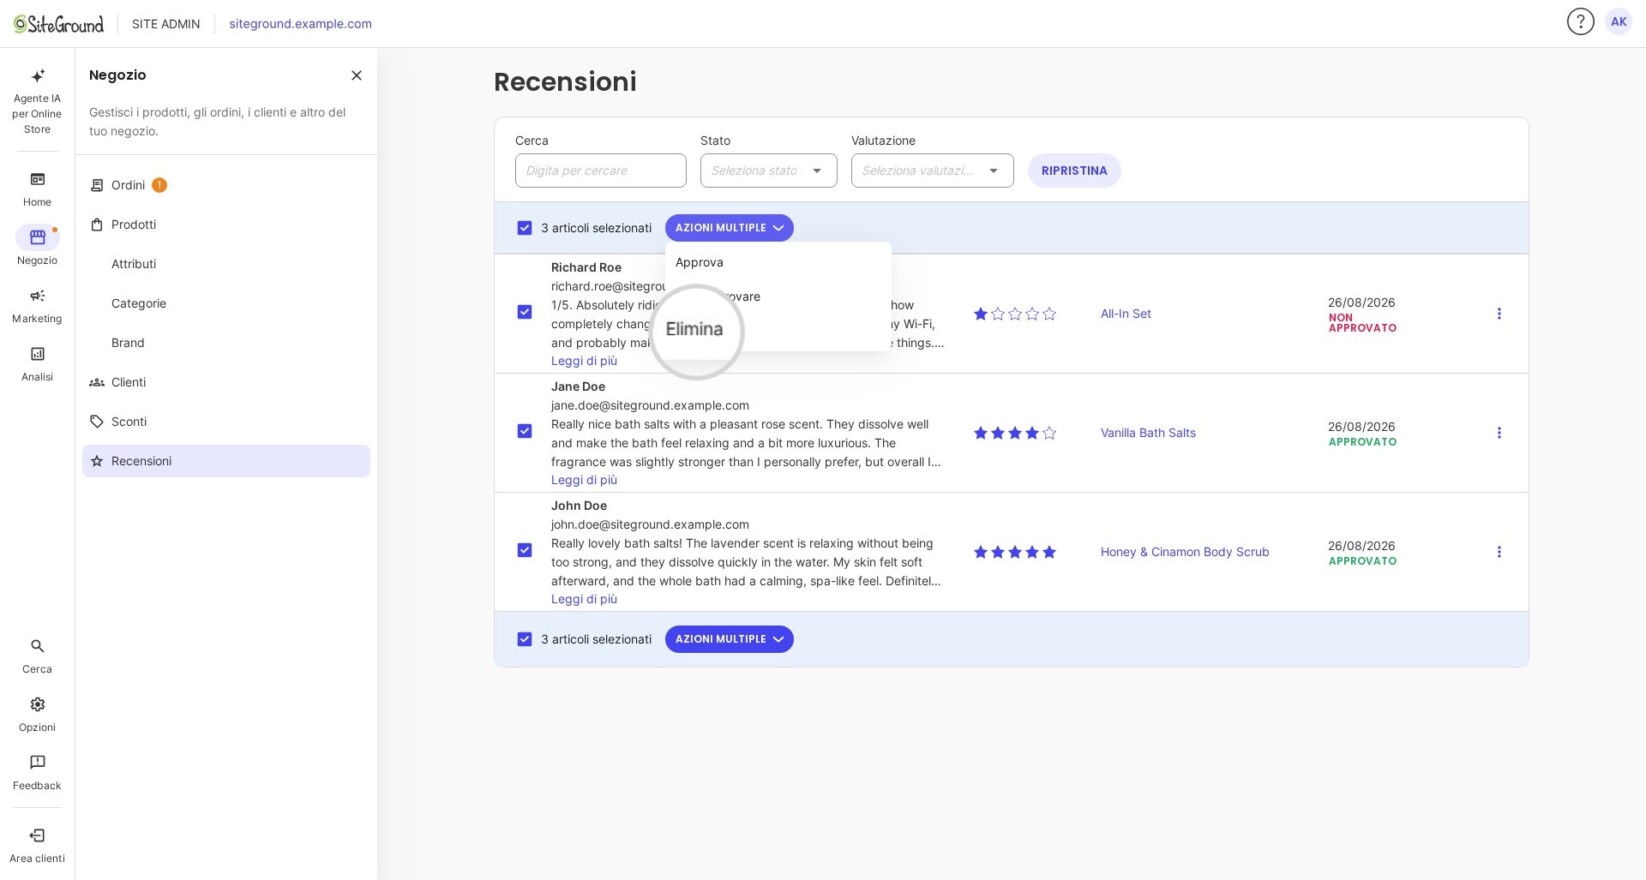This screenshot has width=1646, height=880.
Task: Toggle the bottom select-all checkbox
Action: [x=524, y=639]
